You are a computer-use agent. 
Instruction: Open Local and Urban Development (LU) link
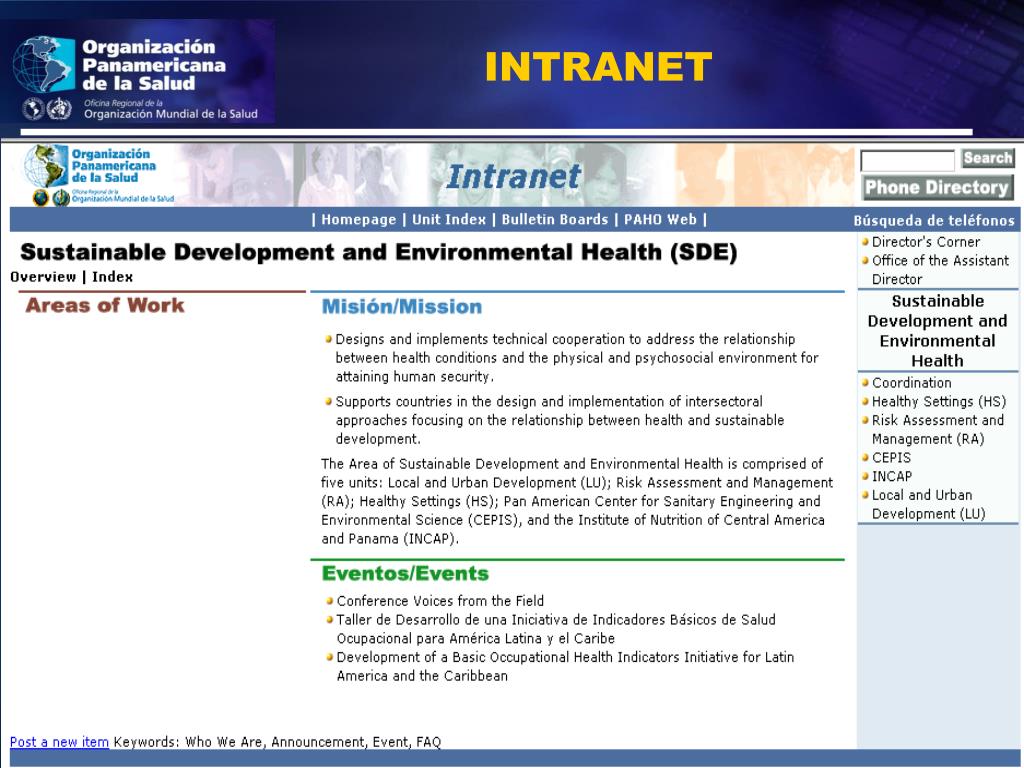point(929,504)
